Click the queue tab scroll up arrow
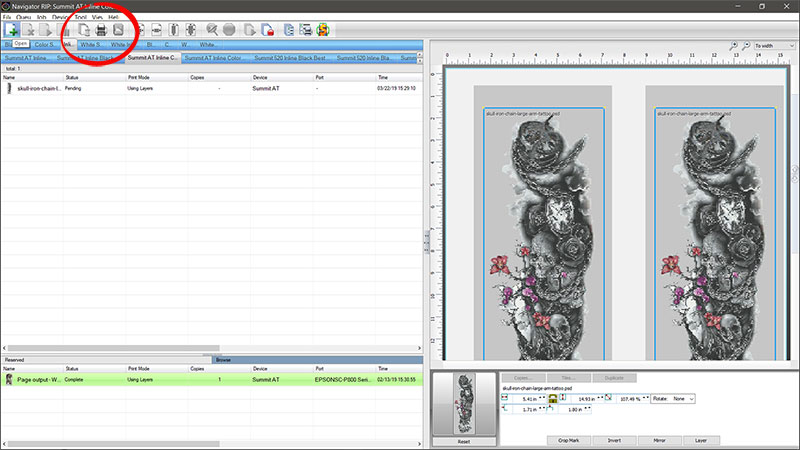Screen dimensions: 800x450 coord(419,55)
